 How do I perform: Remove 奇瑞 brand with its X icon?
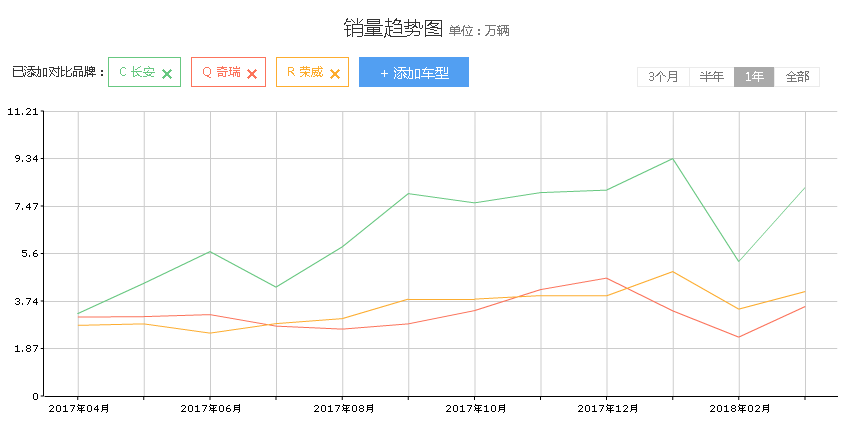click(x=252, y=73)
